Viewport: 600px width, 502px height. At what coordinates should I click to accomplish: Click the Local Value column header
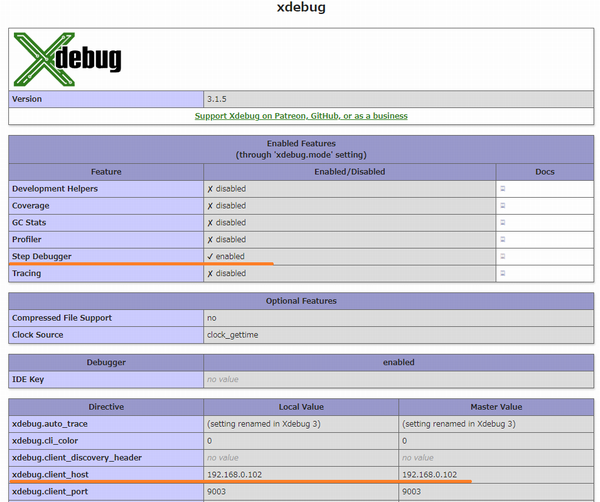301,407
